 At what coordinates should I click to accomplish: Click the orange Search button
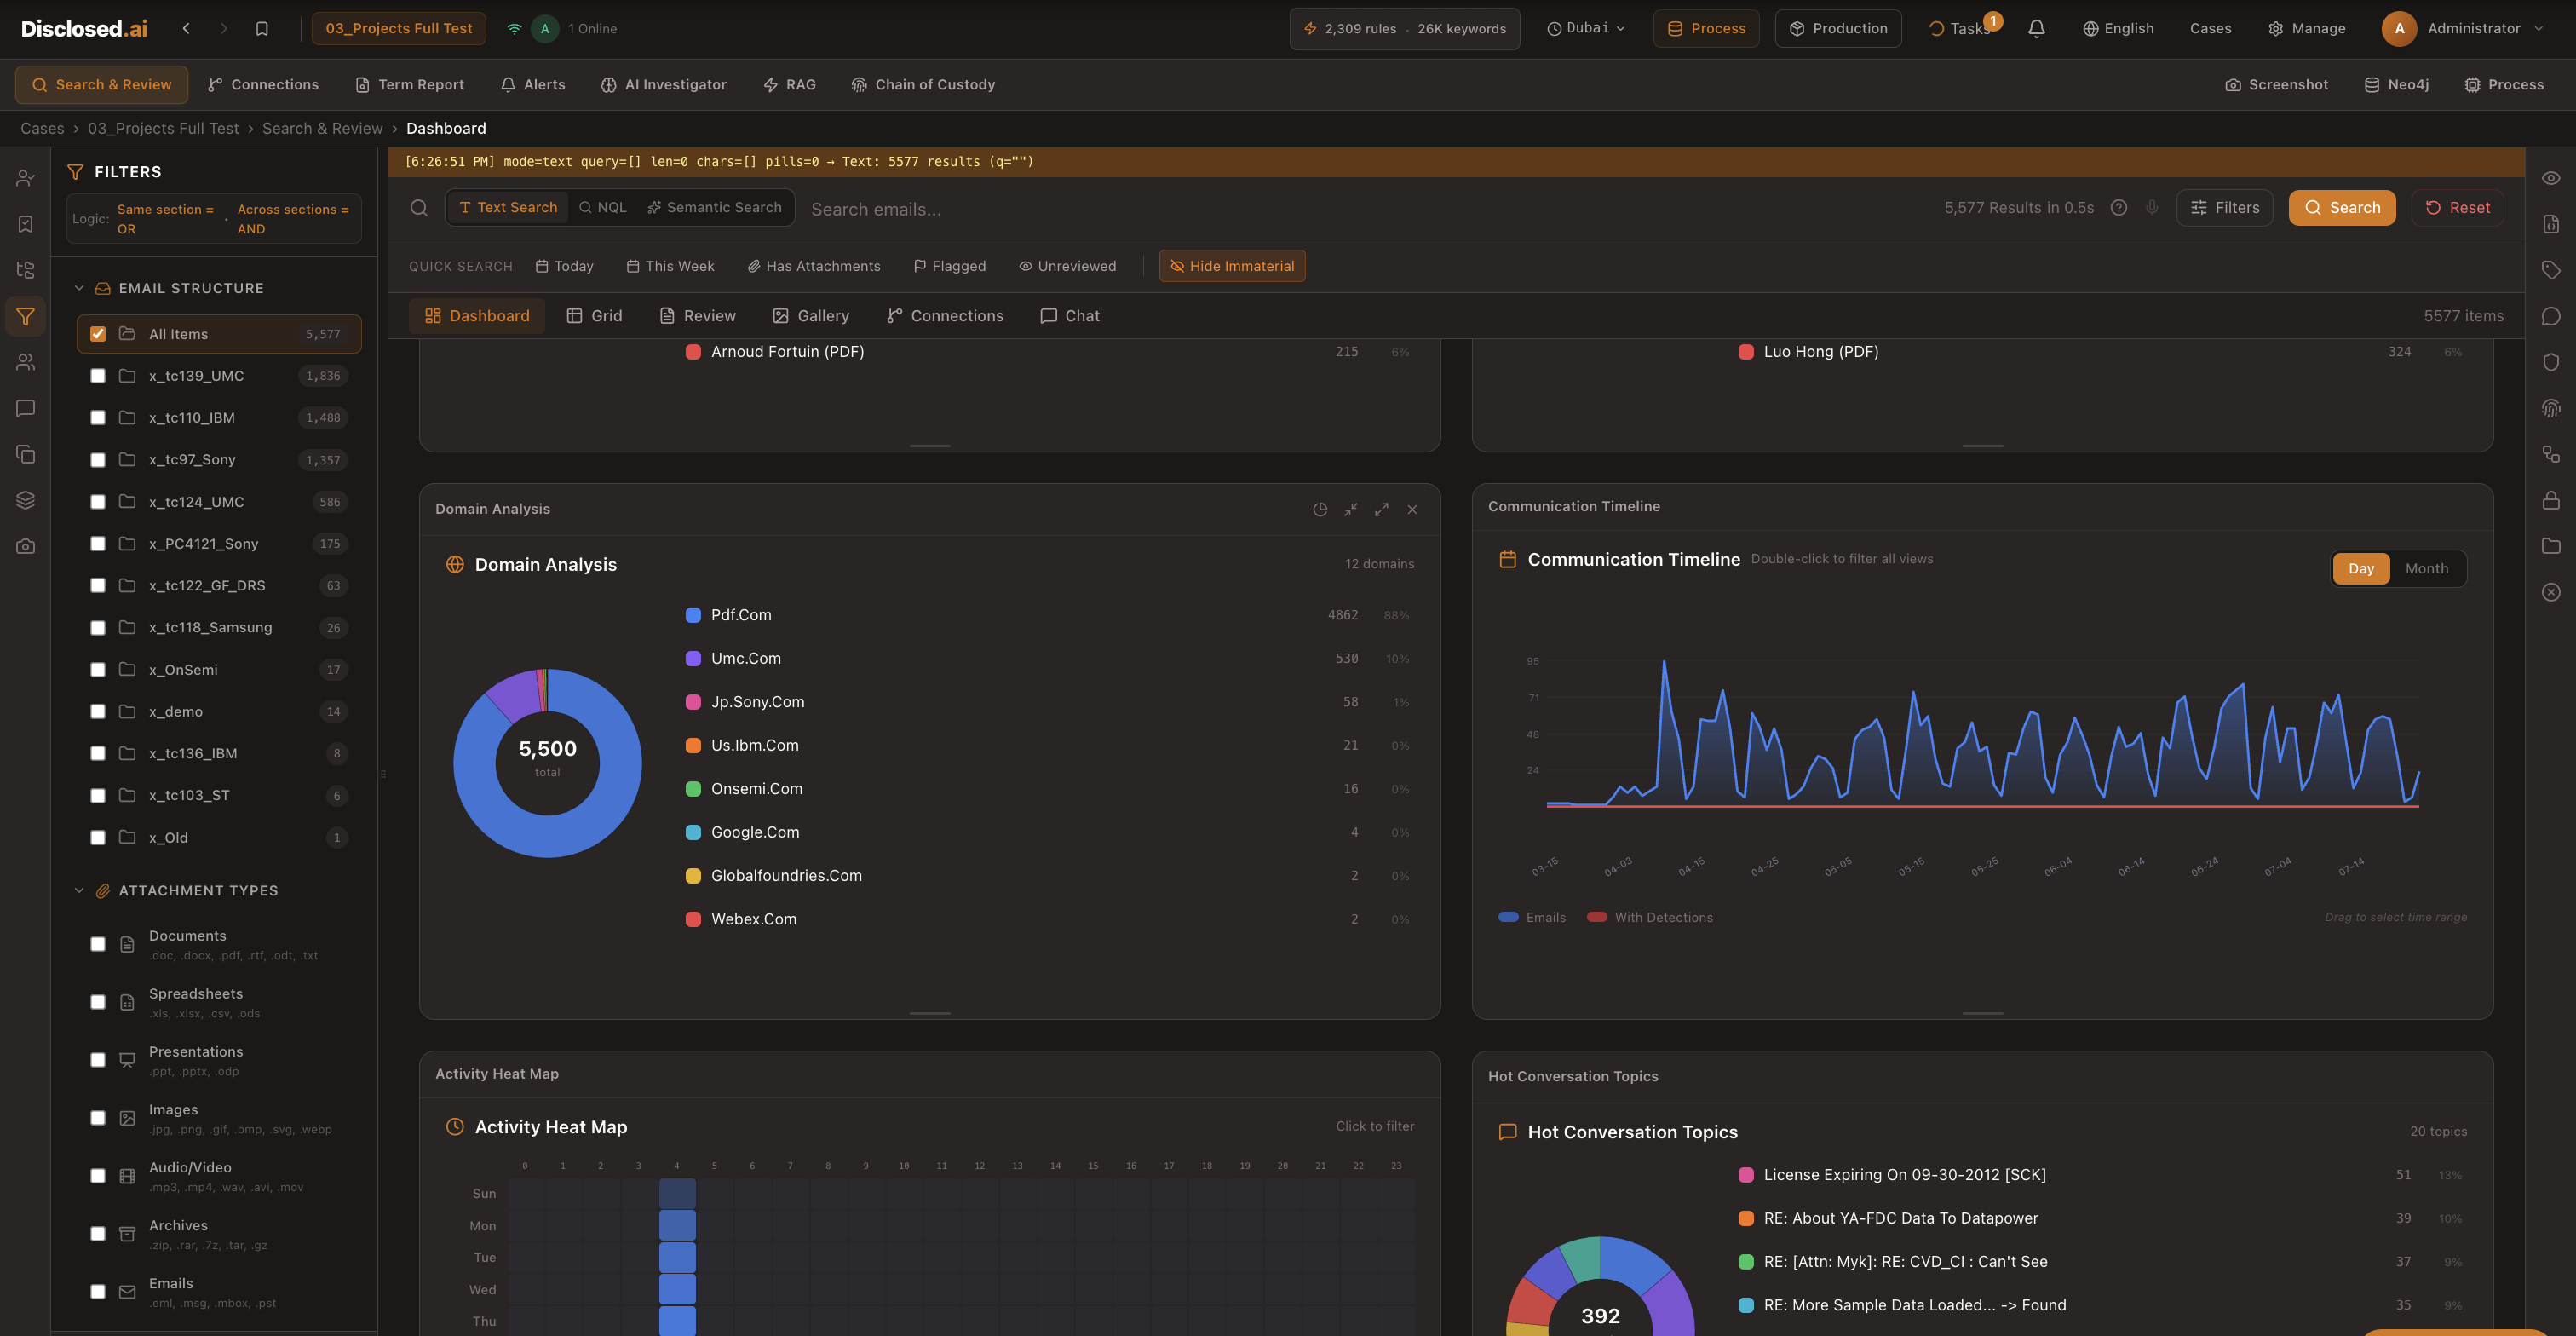pos(2342,208)
